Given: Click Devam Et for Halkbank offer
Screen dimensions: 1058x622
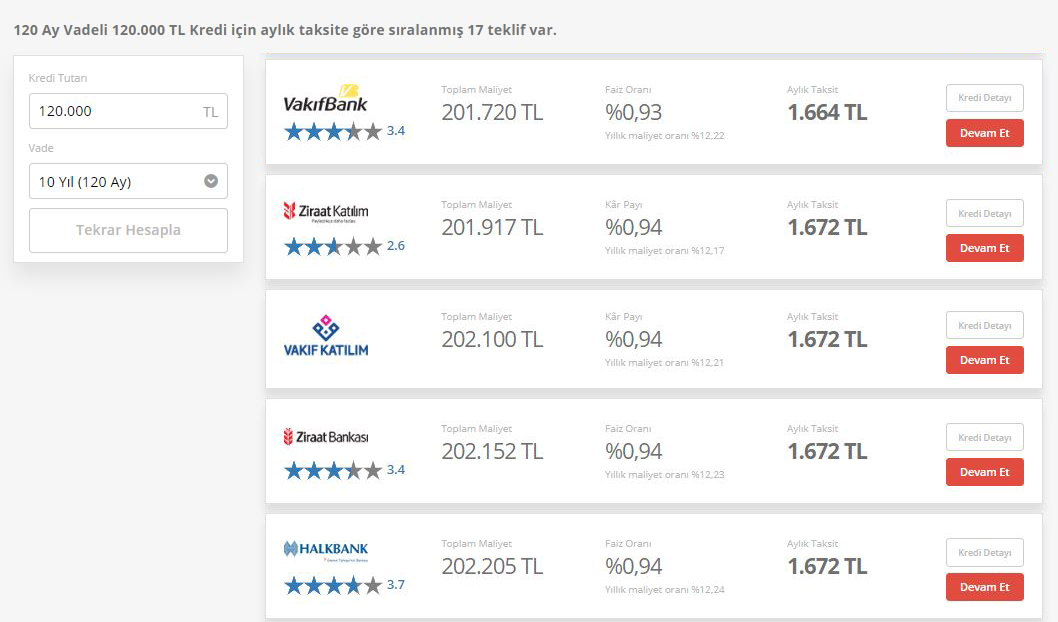Looking at the screenshot, I should [x=984, y=587].
